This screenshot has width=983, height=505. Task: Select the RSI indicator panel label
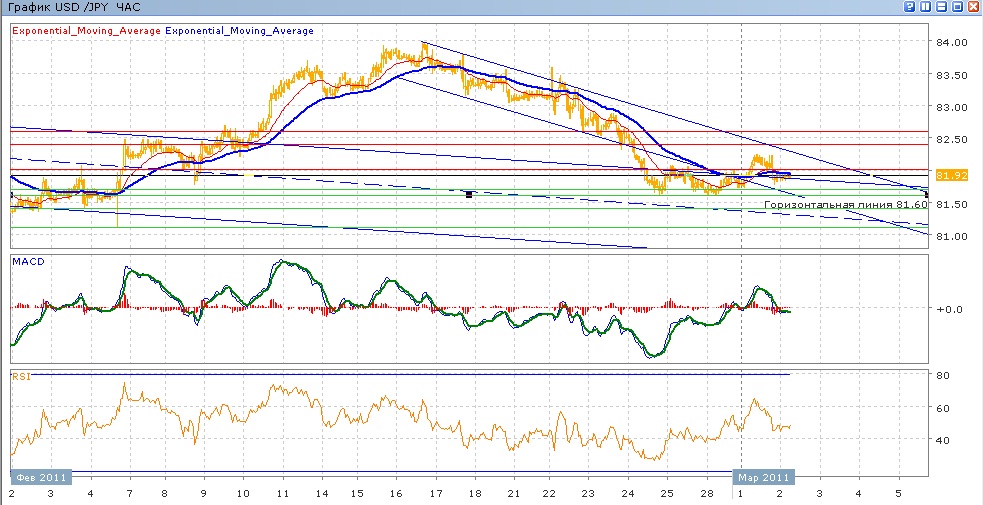[x=20, y=376]
